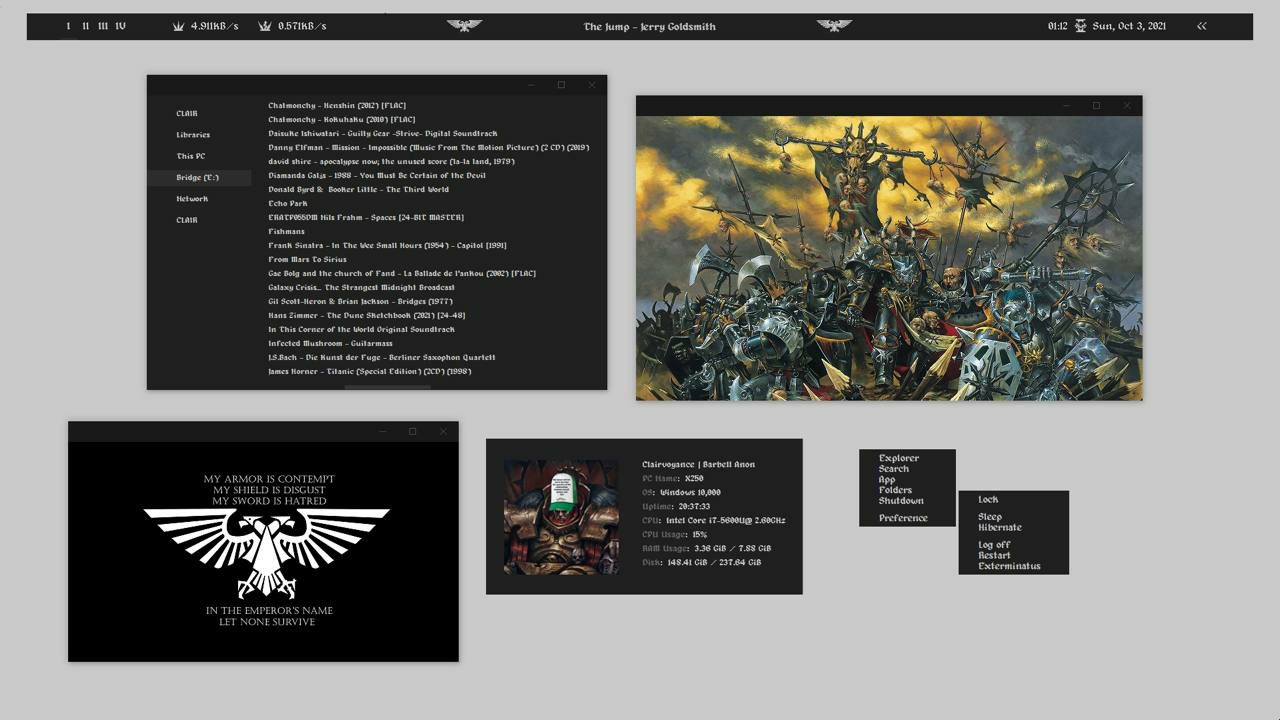The width and height of the screenshot is (1280, 720).
Task: Click the Chaos warriors artwork image
Action: (x=889, y=258)
